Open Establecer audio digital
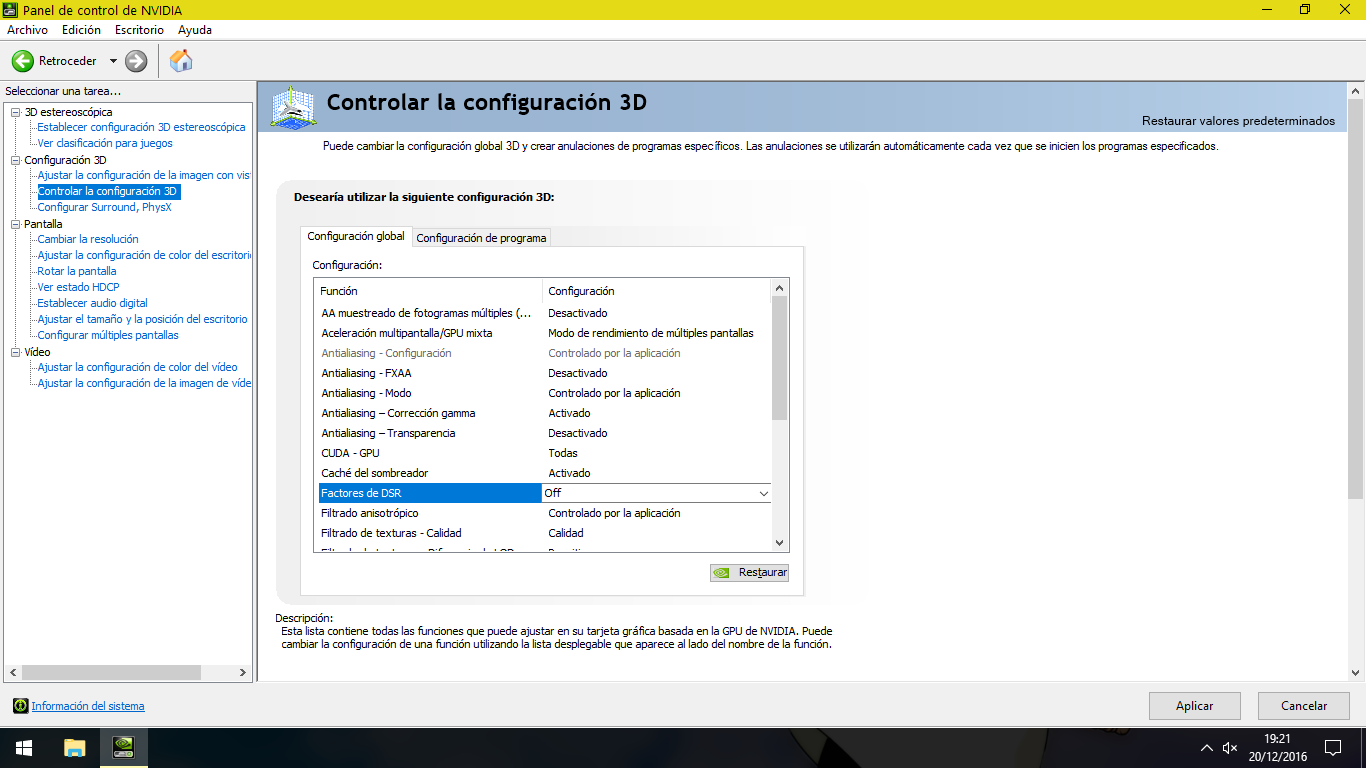 (92, 303)
